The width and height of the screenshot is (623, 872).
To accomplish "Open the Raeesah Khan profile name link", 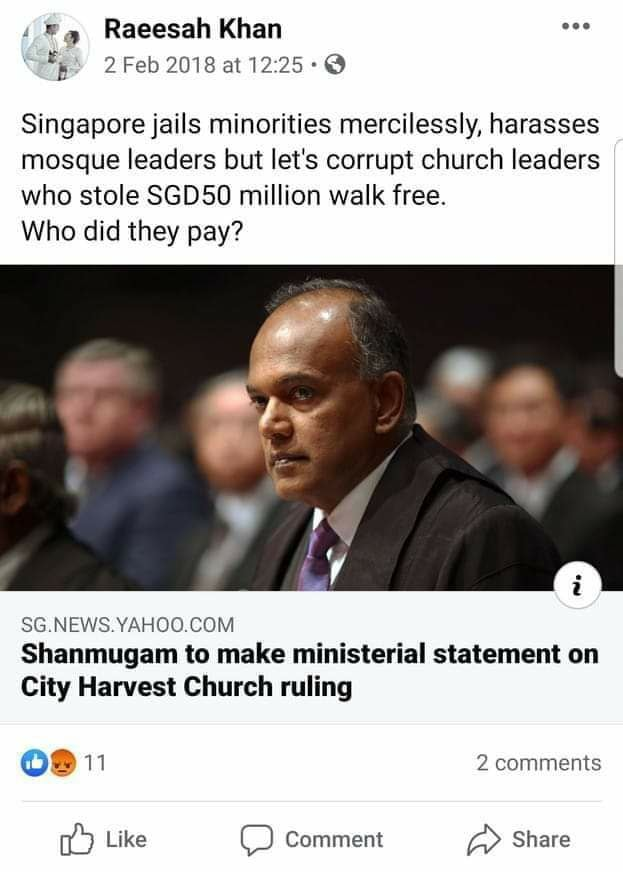I will [x=192, y=29].
